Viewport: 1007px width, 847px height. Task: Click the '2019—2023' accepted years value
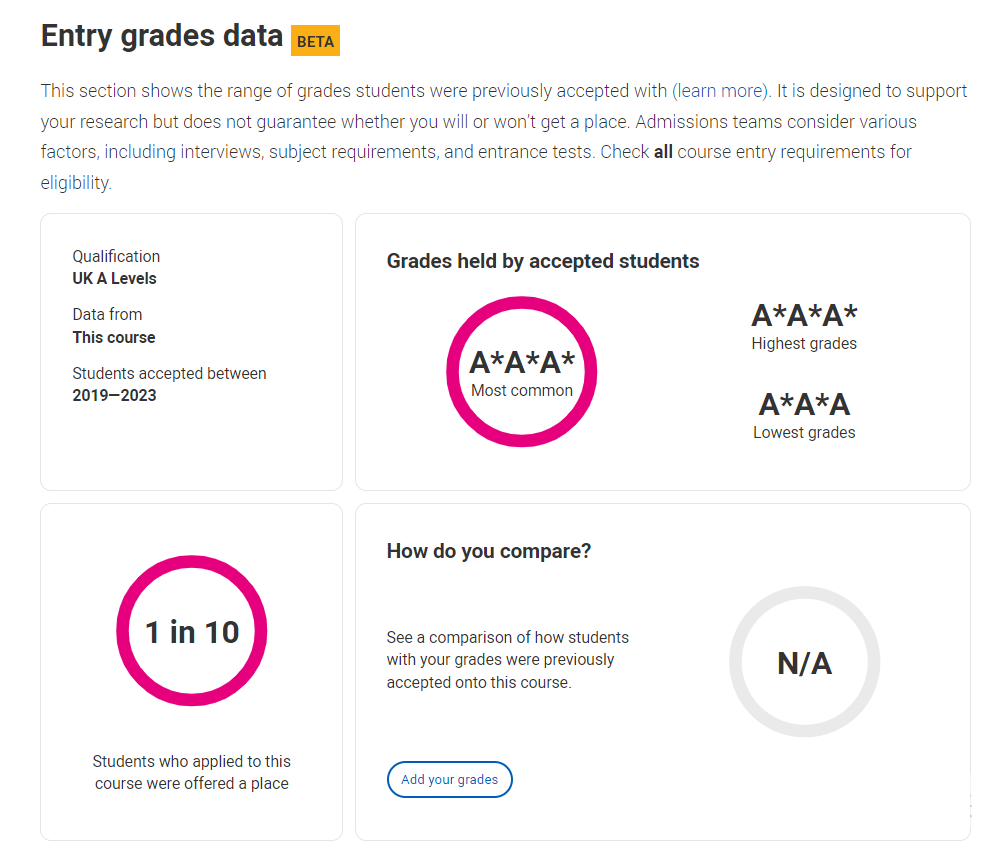(114, 395)
